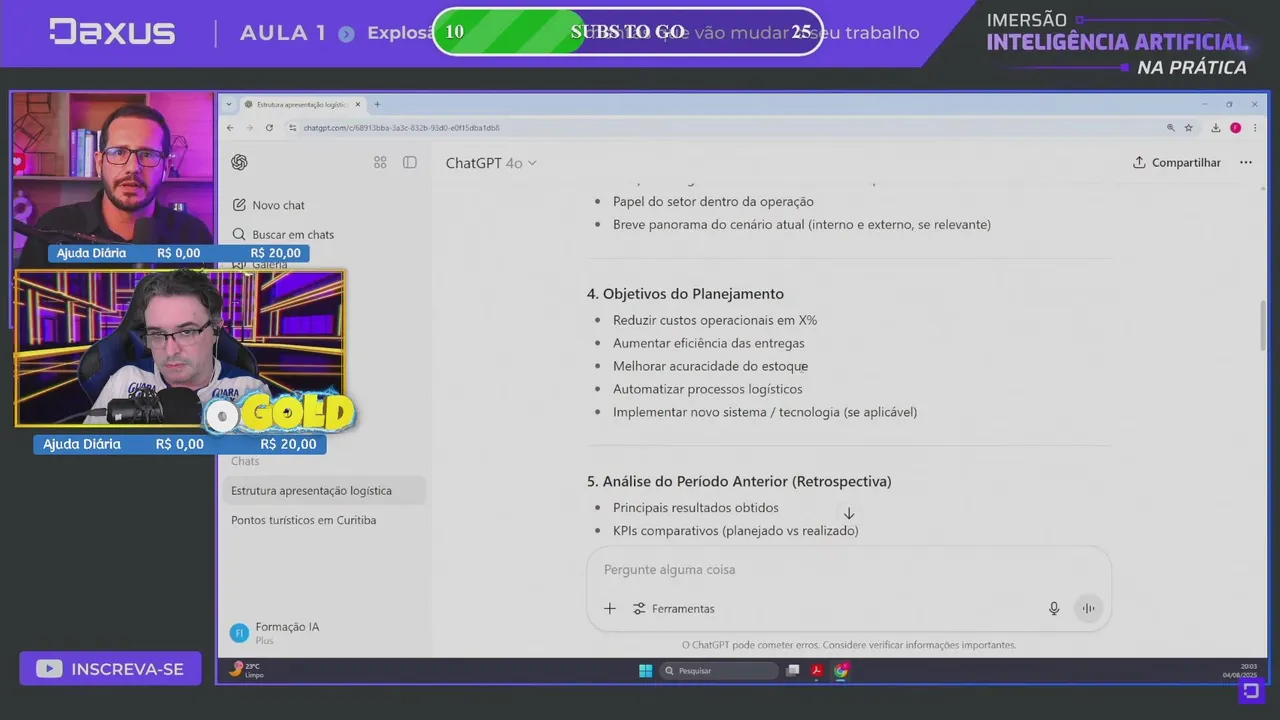Open the ChatGPT 4o model selector dropdown
1280x720 pixels.
(491, 163)
